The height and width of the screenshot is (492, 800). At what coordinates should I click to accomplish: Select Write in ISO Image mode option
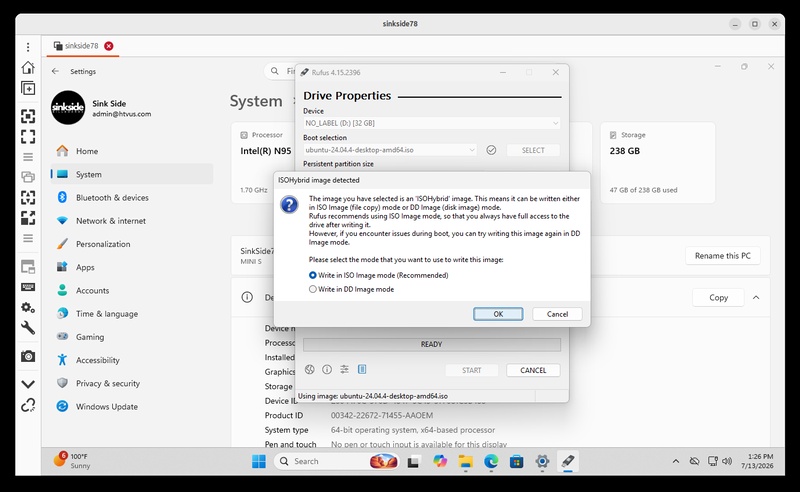pyautogui.click(x=379, y=275)
